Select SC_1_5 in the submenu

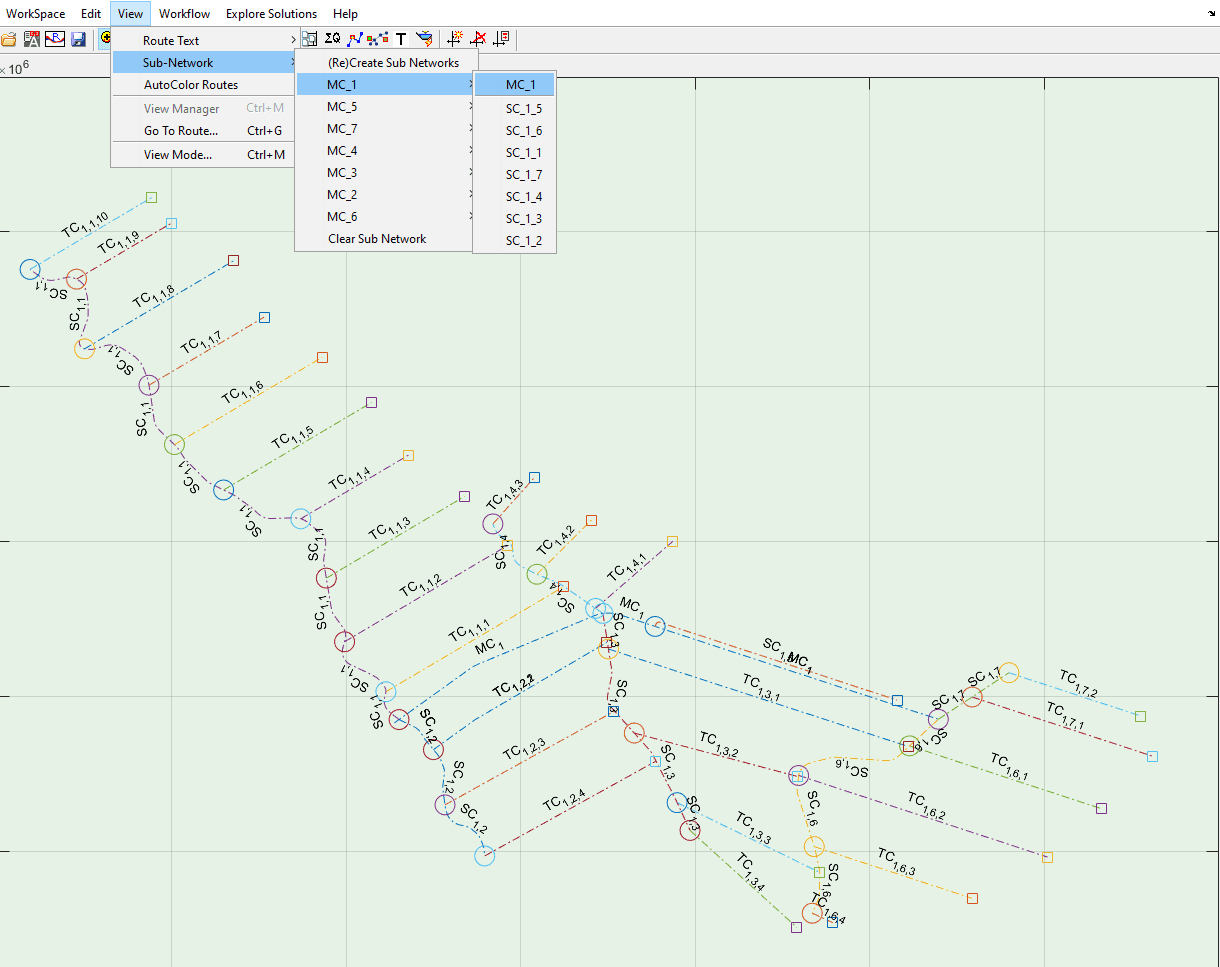(523, 109)
